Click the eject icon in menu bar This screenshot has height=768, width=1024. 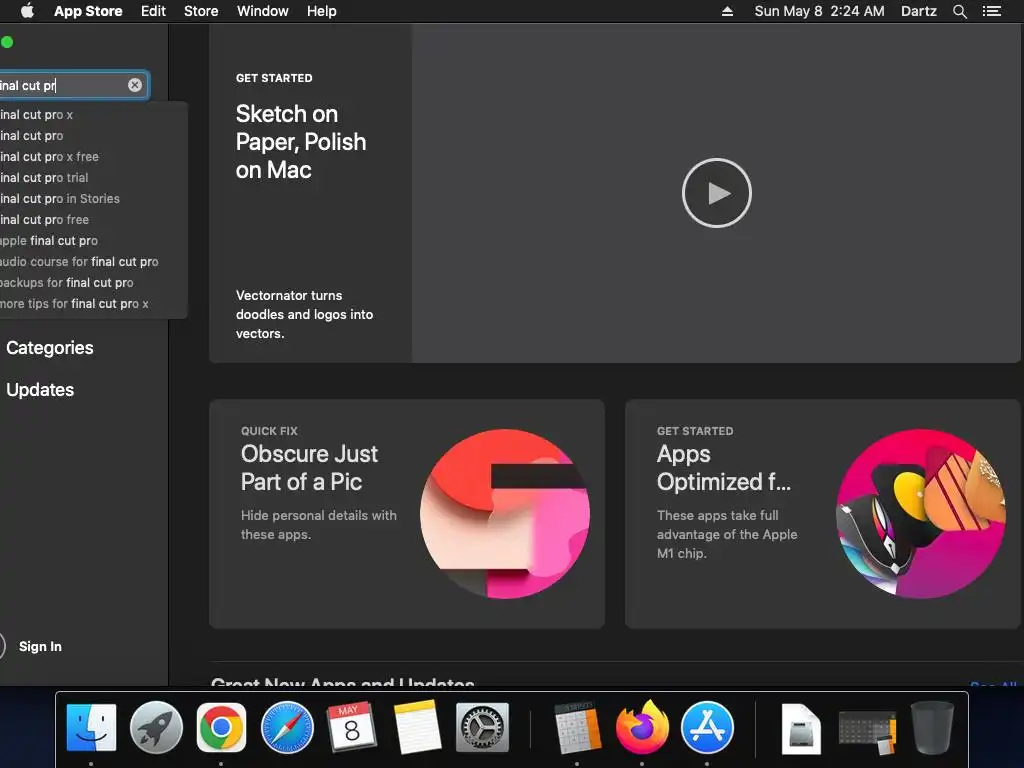coord(727,11)
